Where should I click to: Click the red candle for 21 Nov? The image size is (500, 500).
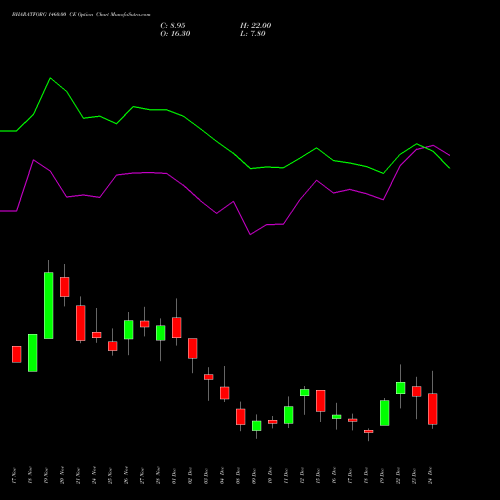coord(81,323)
